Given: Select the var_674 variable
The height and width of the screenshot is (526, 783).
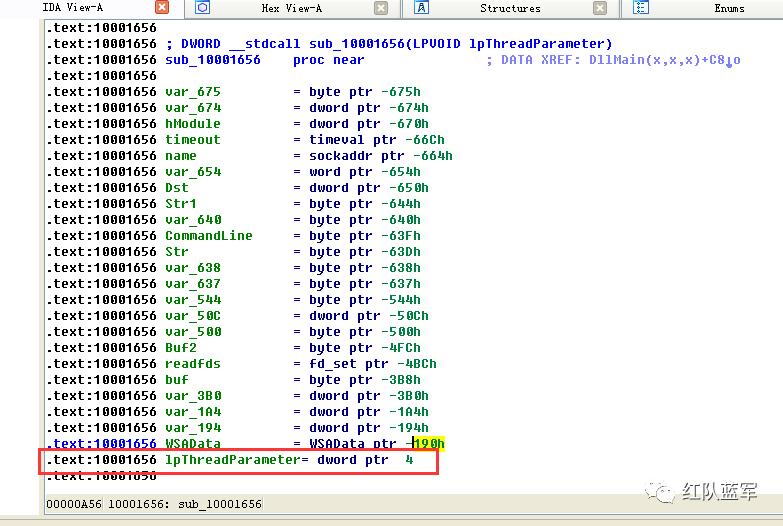Looking at the screenshot, I should click(193, 108).
